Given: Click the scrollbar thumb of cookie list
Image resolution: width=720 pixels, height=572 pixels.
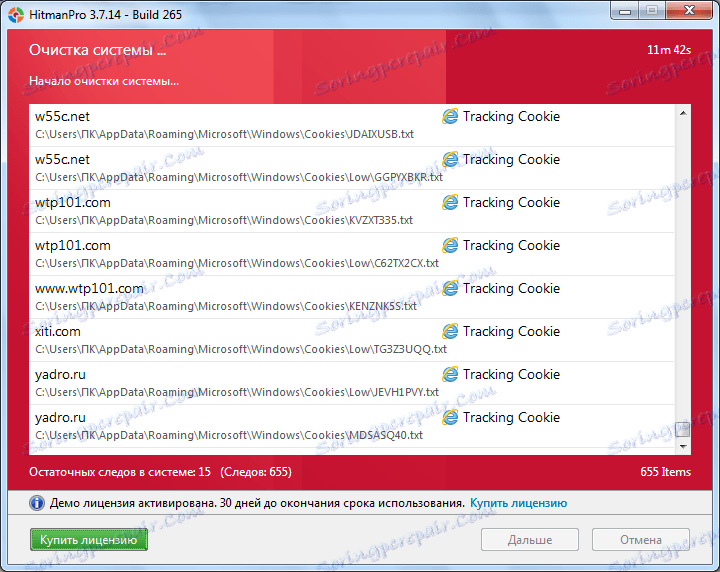Looking at the screenshot, I should tap(683, 430).
